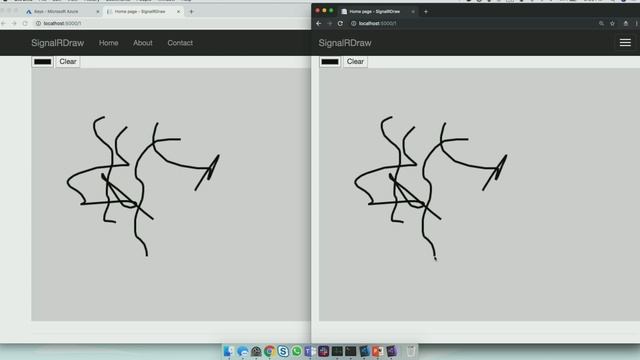Open Skype from the dock
640x360 pixels.
click(283, 351)
